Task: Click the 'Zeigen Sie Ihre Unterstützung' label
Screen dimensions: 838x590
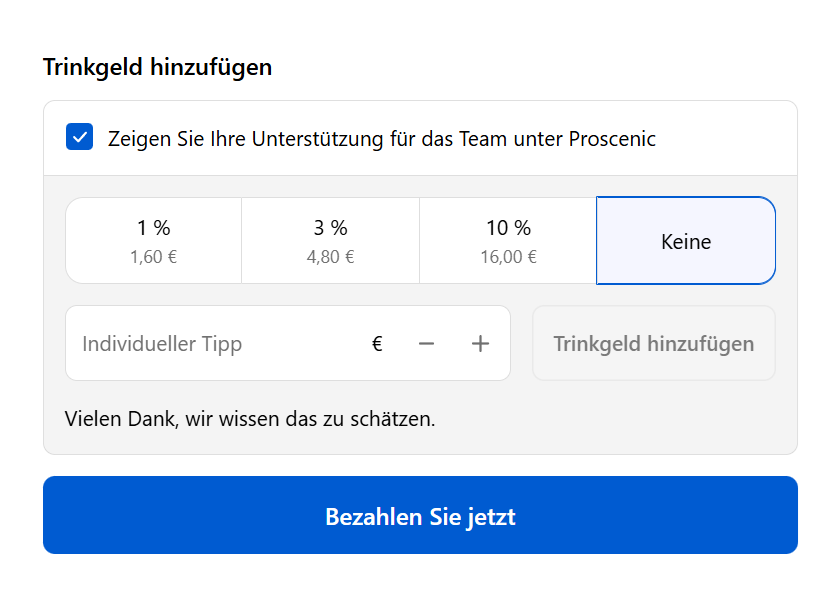Action: pyautogui.click(x=381, y=139)
